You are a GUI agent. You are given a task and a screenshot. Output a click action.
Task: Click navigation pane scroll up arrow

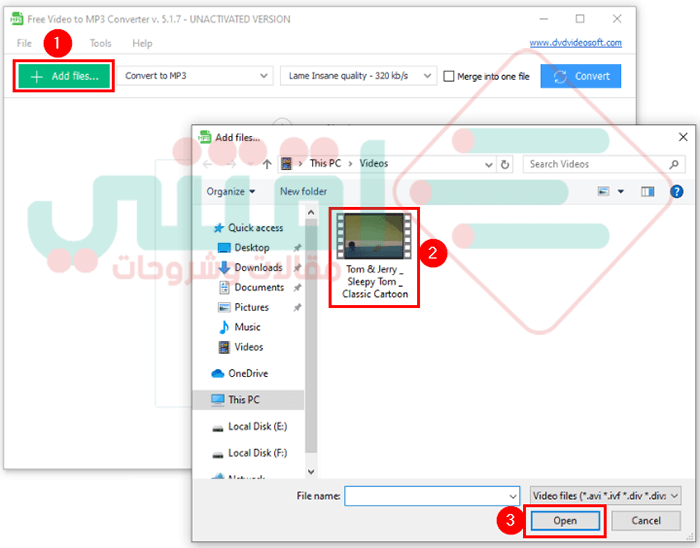click(311, 212)
